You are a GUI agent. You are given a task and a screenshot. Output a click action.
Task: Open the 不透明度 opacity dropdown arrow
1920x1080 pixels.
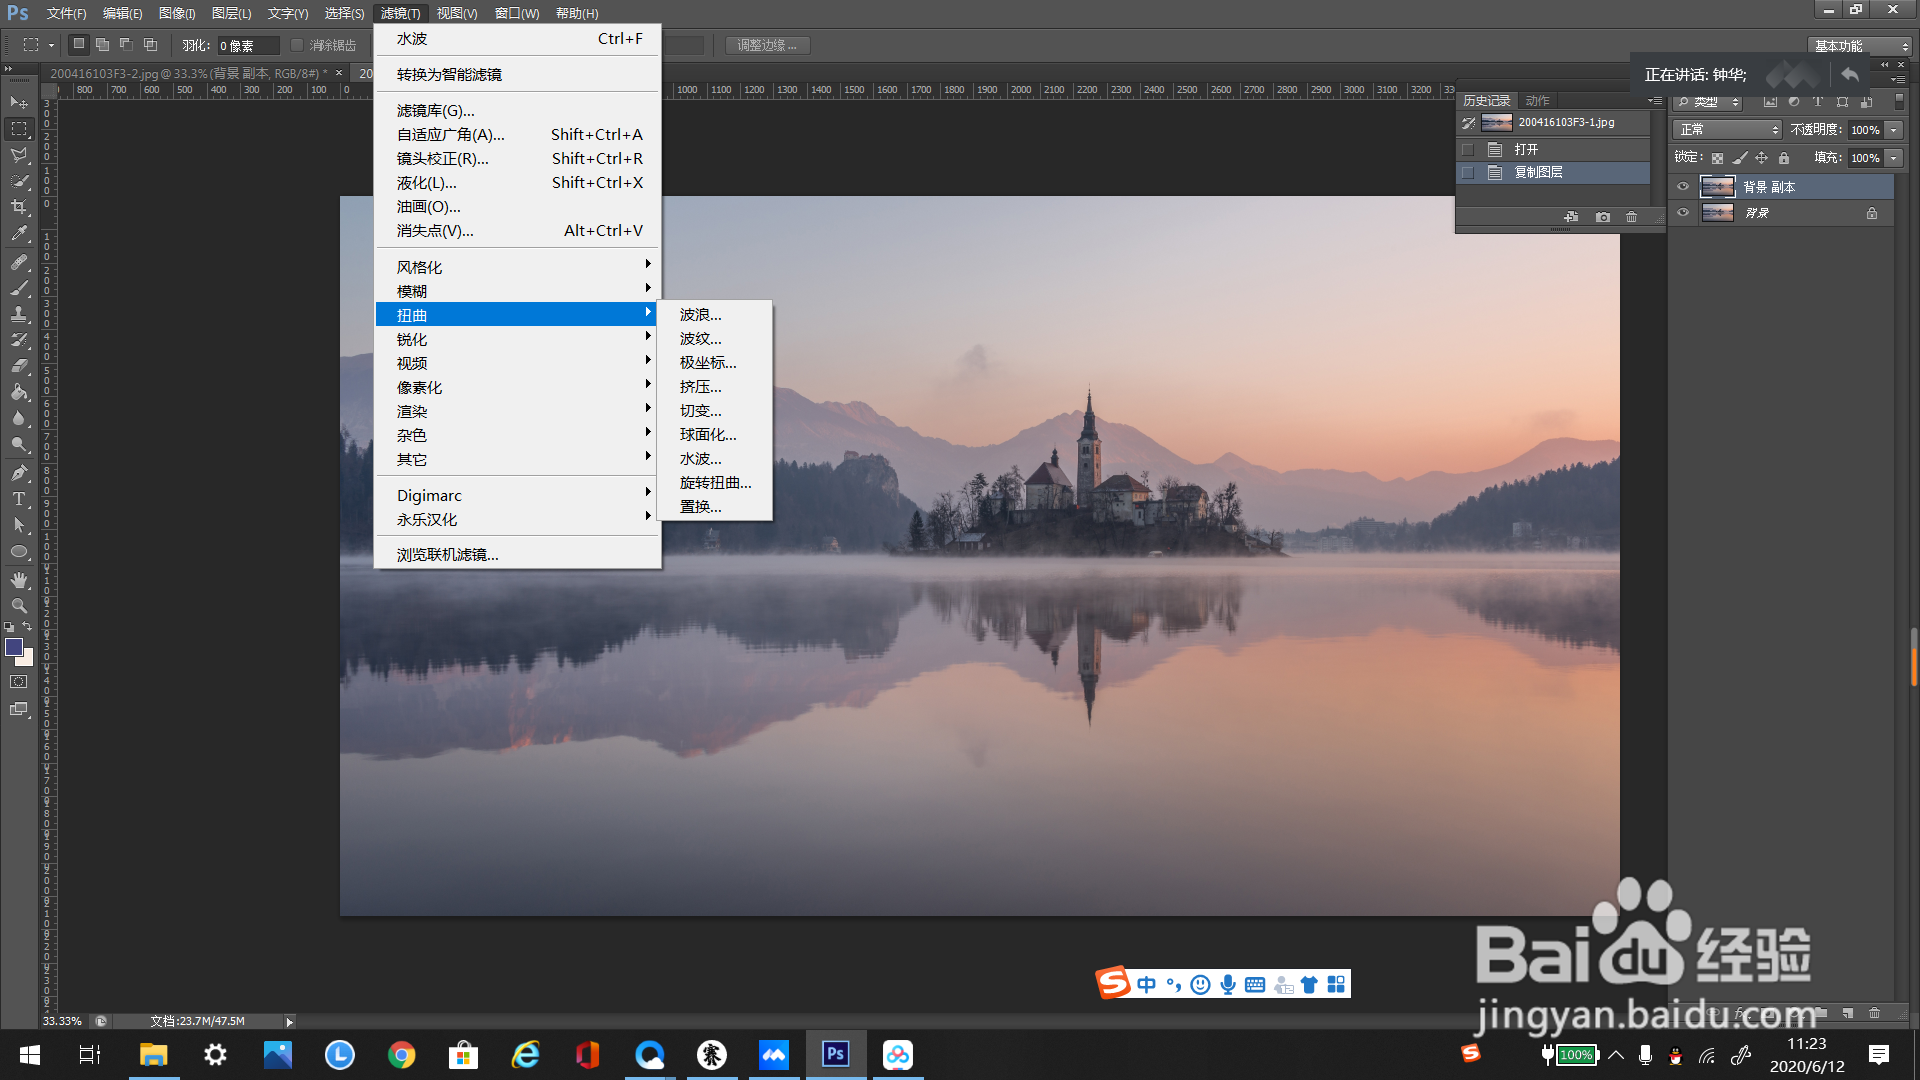(x=1893, y=130)
